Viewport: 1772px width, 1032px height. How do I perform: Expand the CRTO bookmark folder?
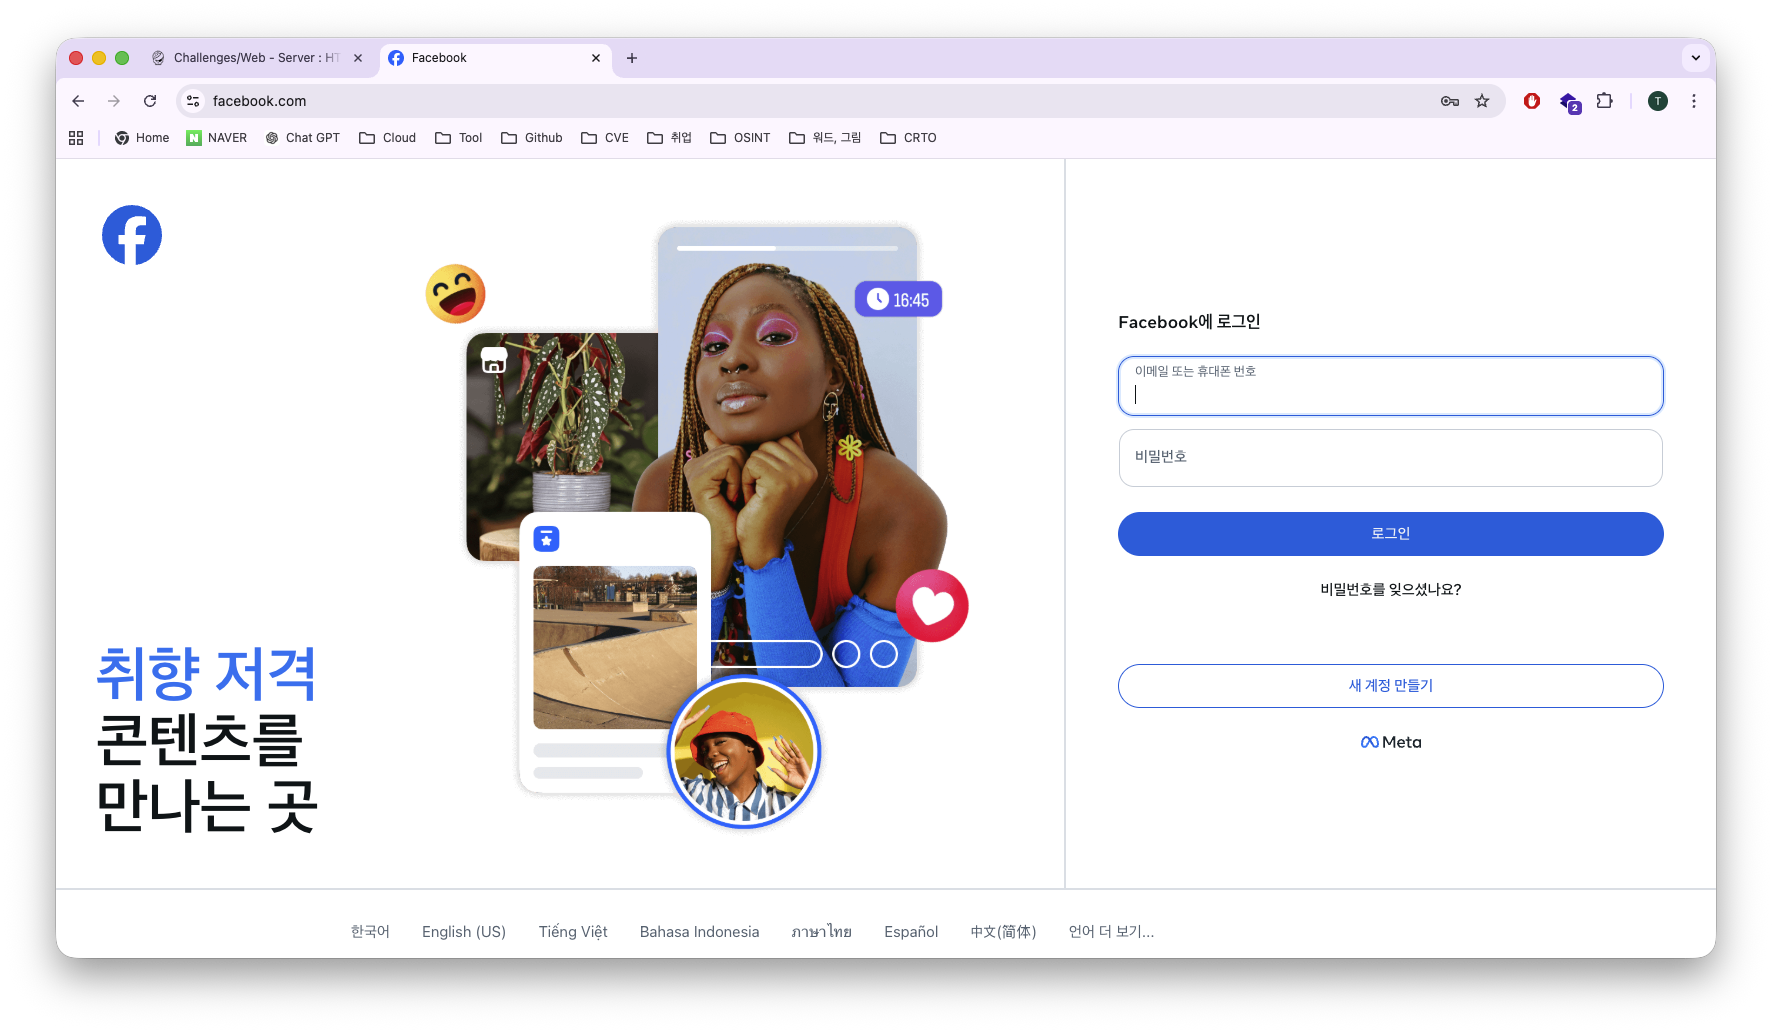[x=908, y=138]
